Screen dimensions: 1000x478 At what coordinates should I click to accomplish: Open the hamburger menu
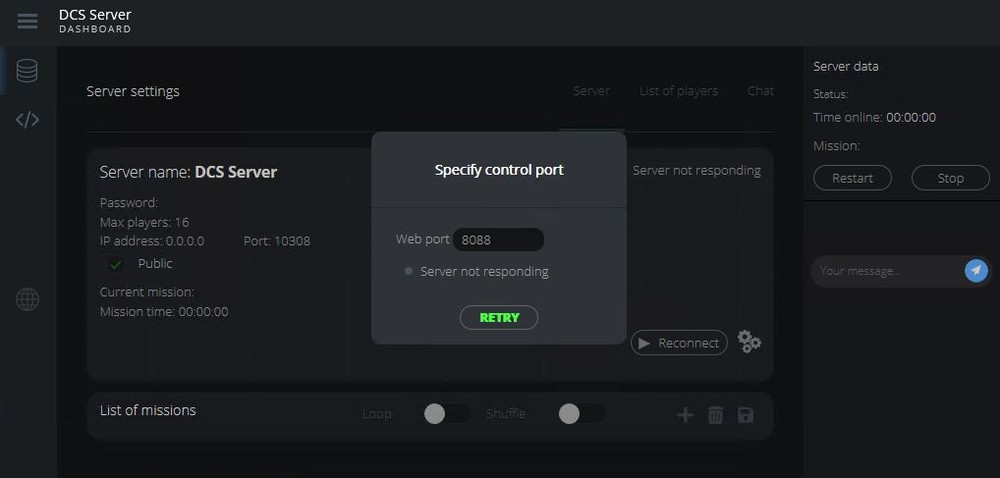click(27, 21)
